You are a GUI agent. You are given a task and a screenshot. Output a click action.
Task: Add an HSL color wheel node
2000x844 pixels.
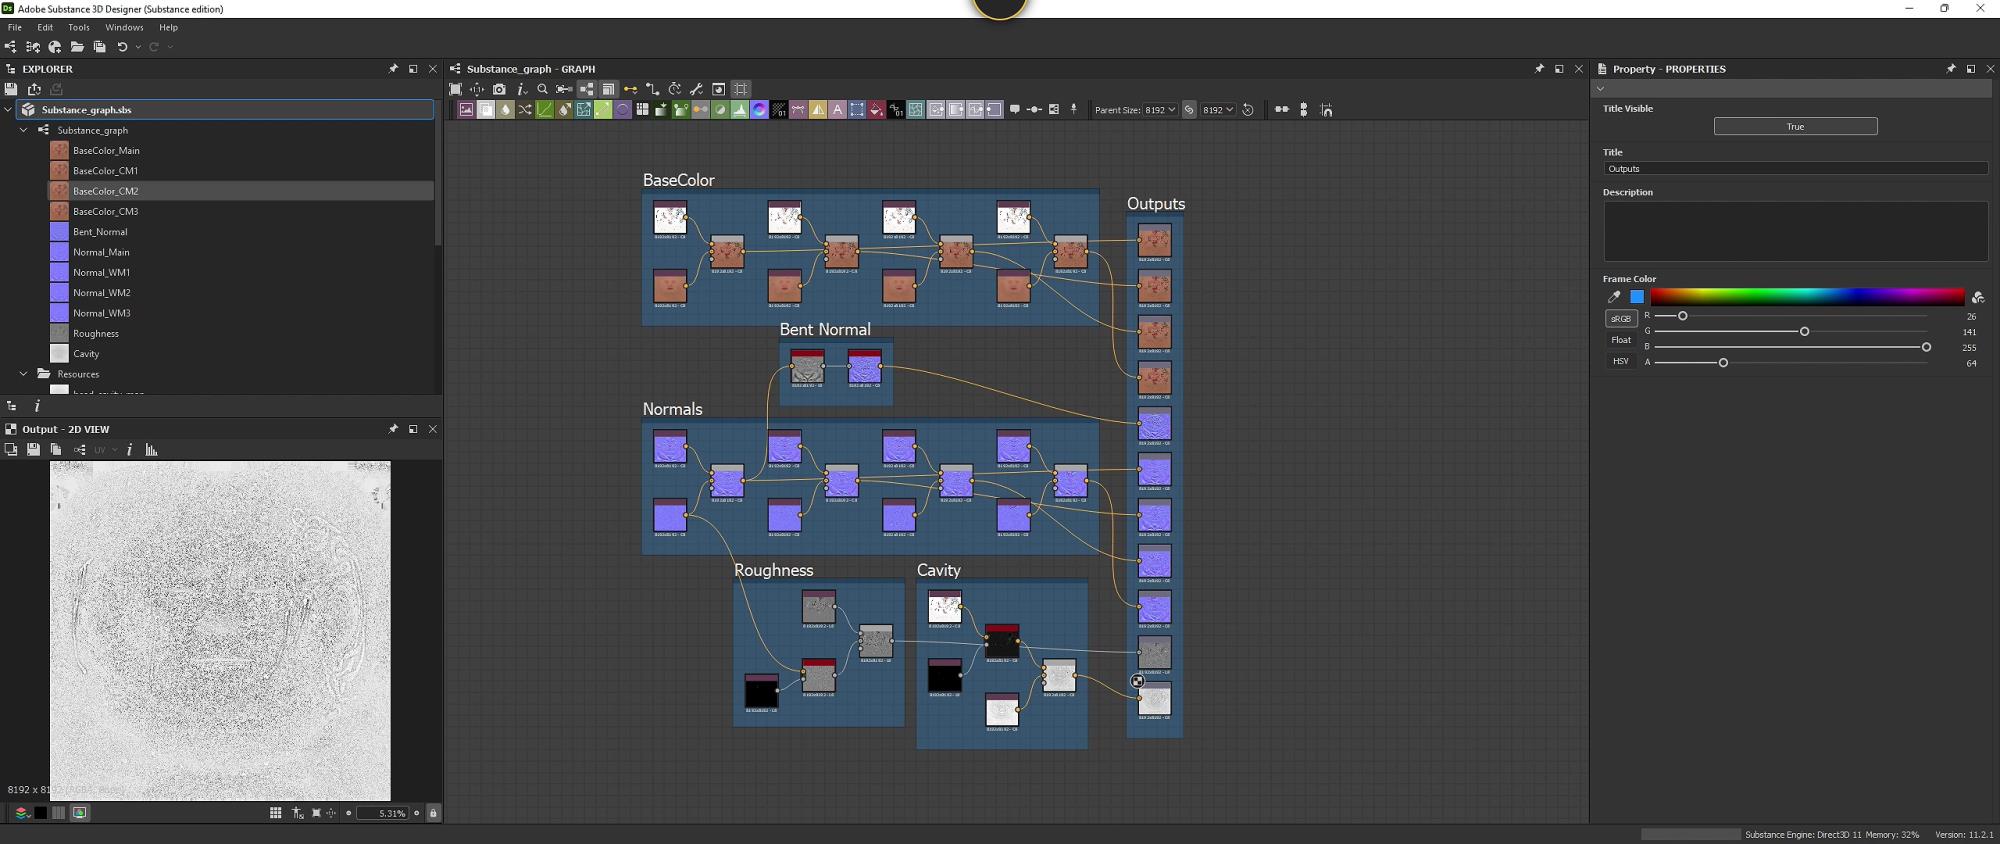[x=759, y=110]
